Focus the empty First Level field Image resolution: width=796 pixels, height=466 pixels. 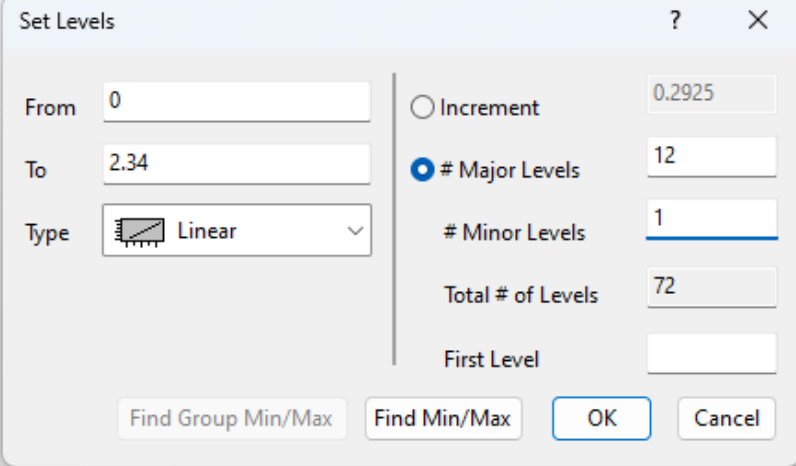coord(711,353)
